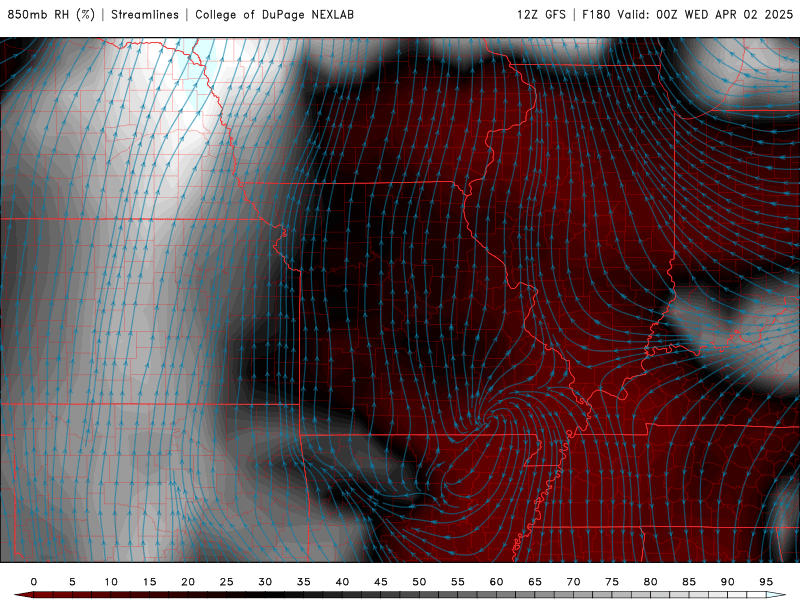Click the 35 value on color scale
This screenshot has height=600, width=800.
coord(304,582)
